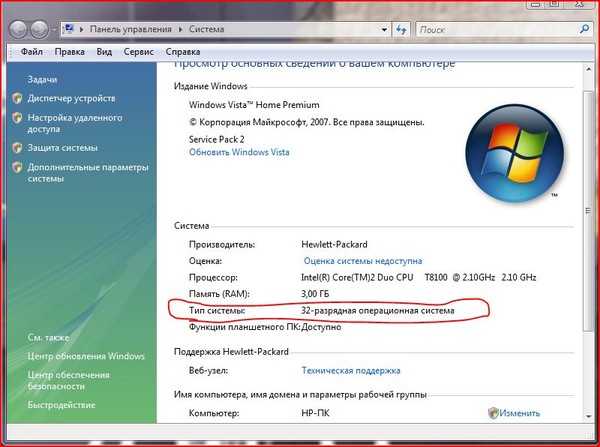
Task: Click the search magnifier icon
Action: click(x=584, y=29)
